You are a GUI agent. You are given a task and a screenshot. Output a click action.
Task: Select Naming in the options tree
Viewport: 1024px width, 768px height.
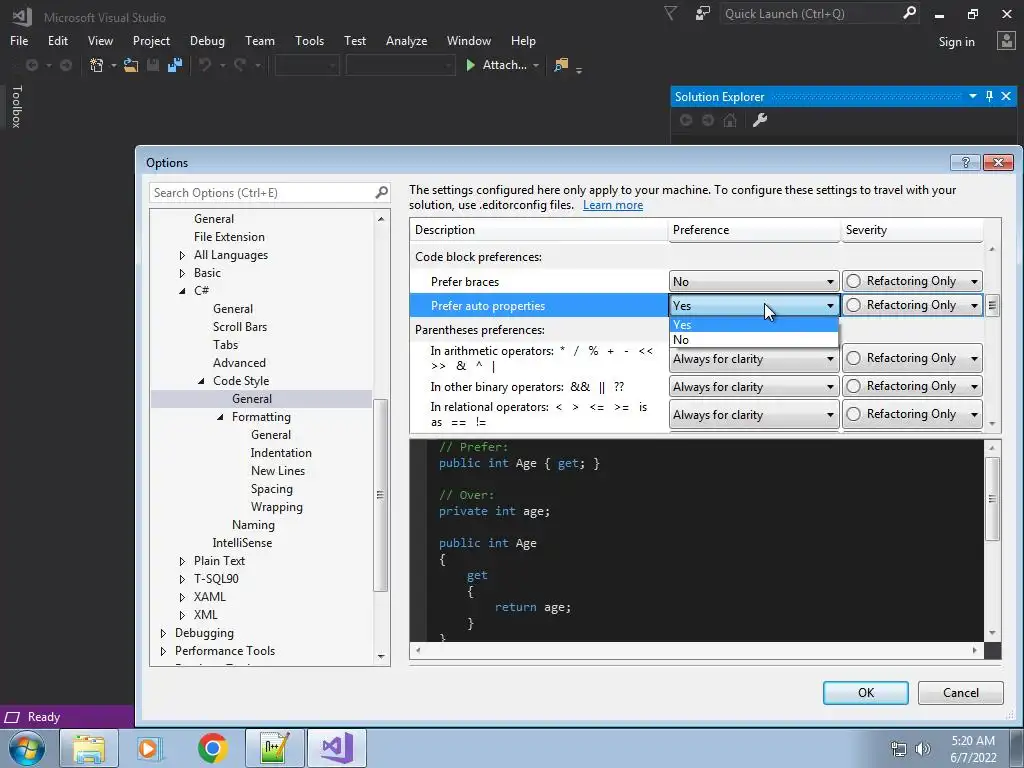[x=253, y=524]
